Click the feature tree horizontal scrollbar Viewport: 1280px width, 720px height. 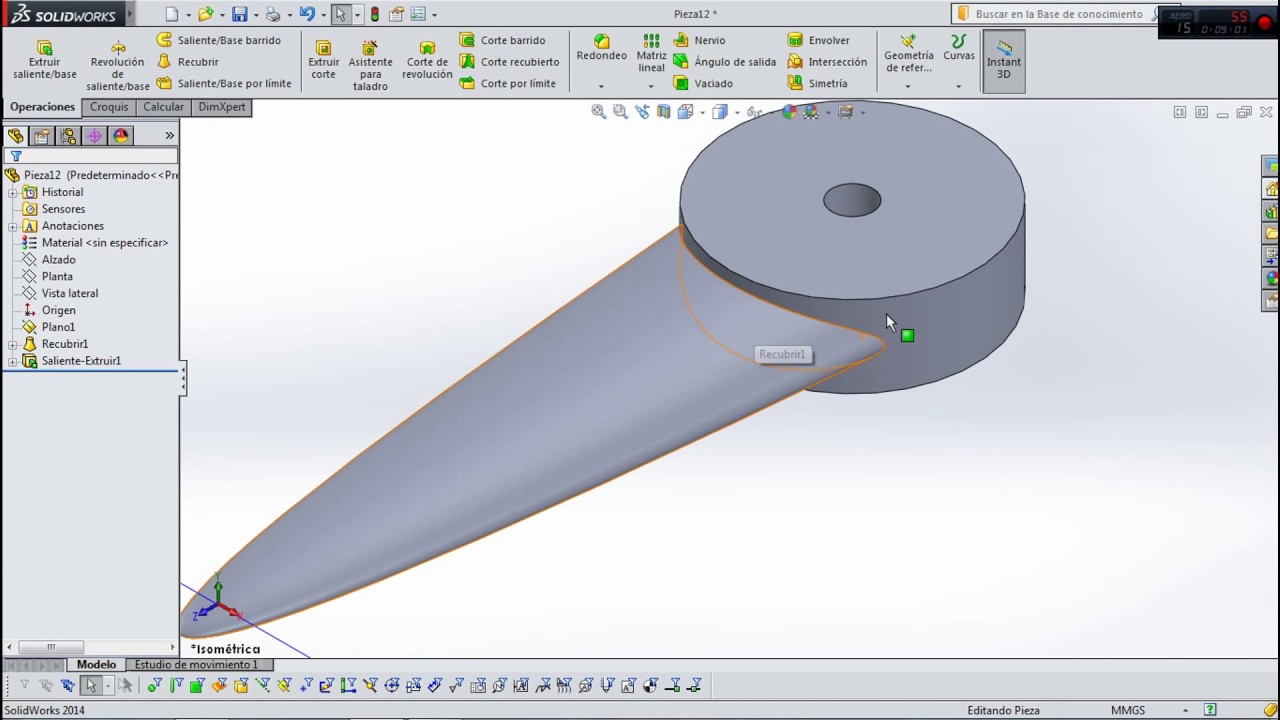coord(91,647)
